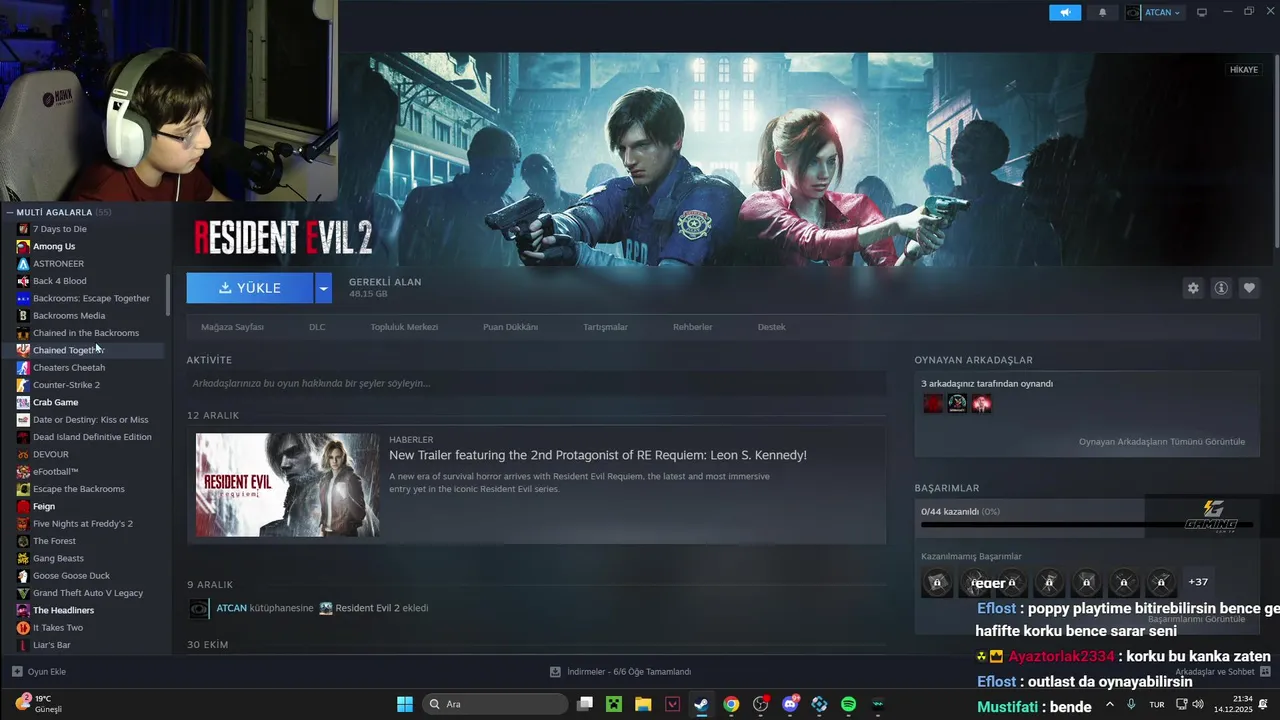This screenshot has width=1280, height=720.
Task: Select Five Nights at Freddy's 2
Action: 82,524
